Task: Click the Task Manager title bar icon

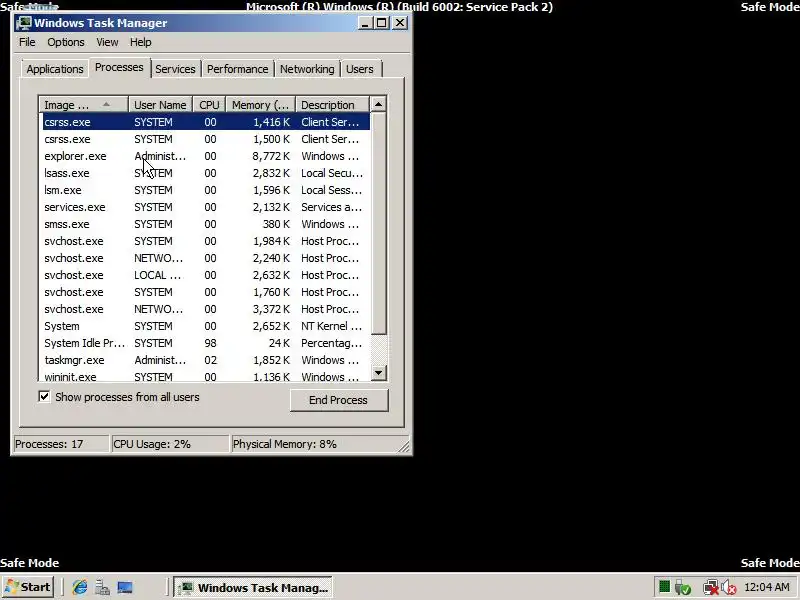Action: pyautogui.click(x=23, y=23)
